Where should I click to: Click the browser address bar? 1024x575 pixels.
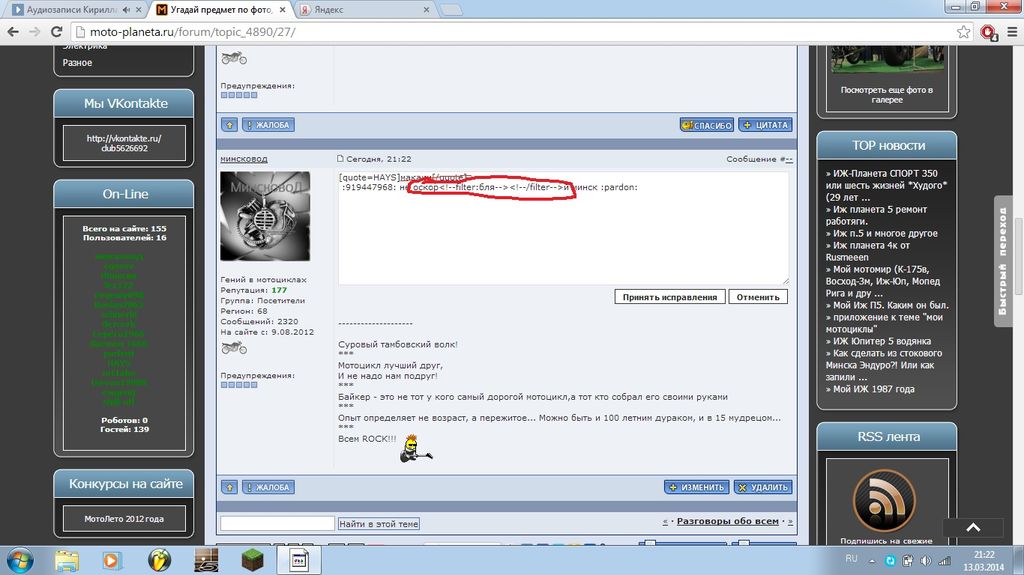500,32
